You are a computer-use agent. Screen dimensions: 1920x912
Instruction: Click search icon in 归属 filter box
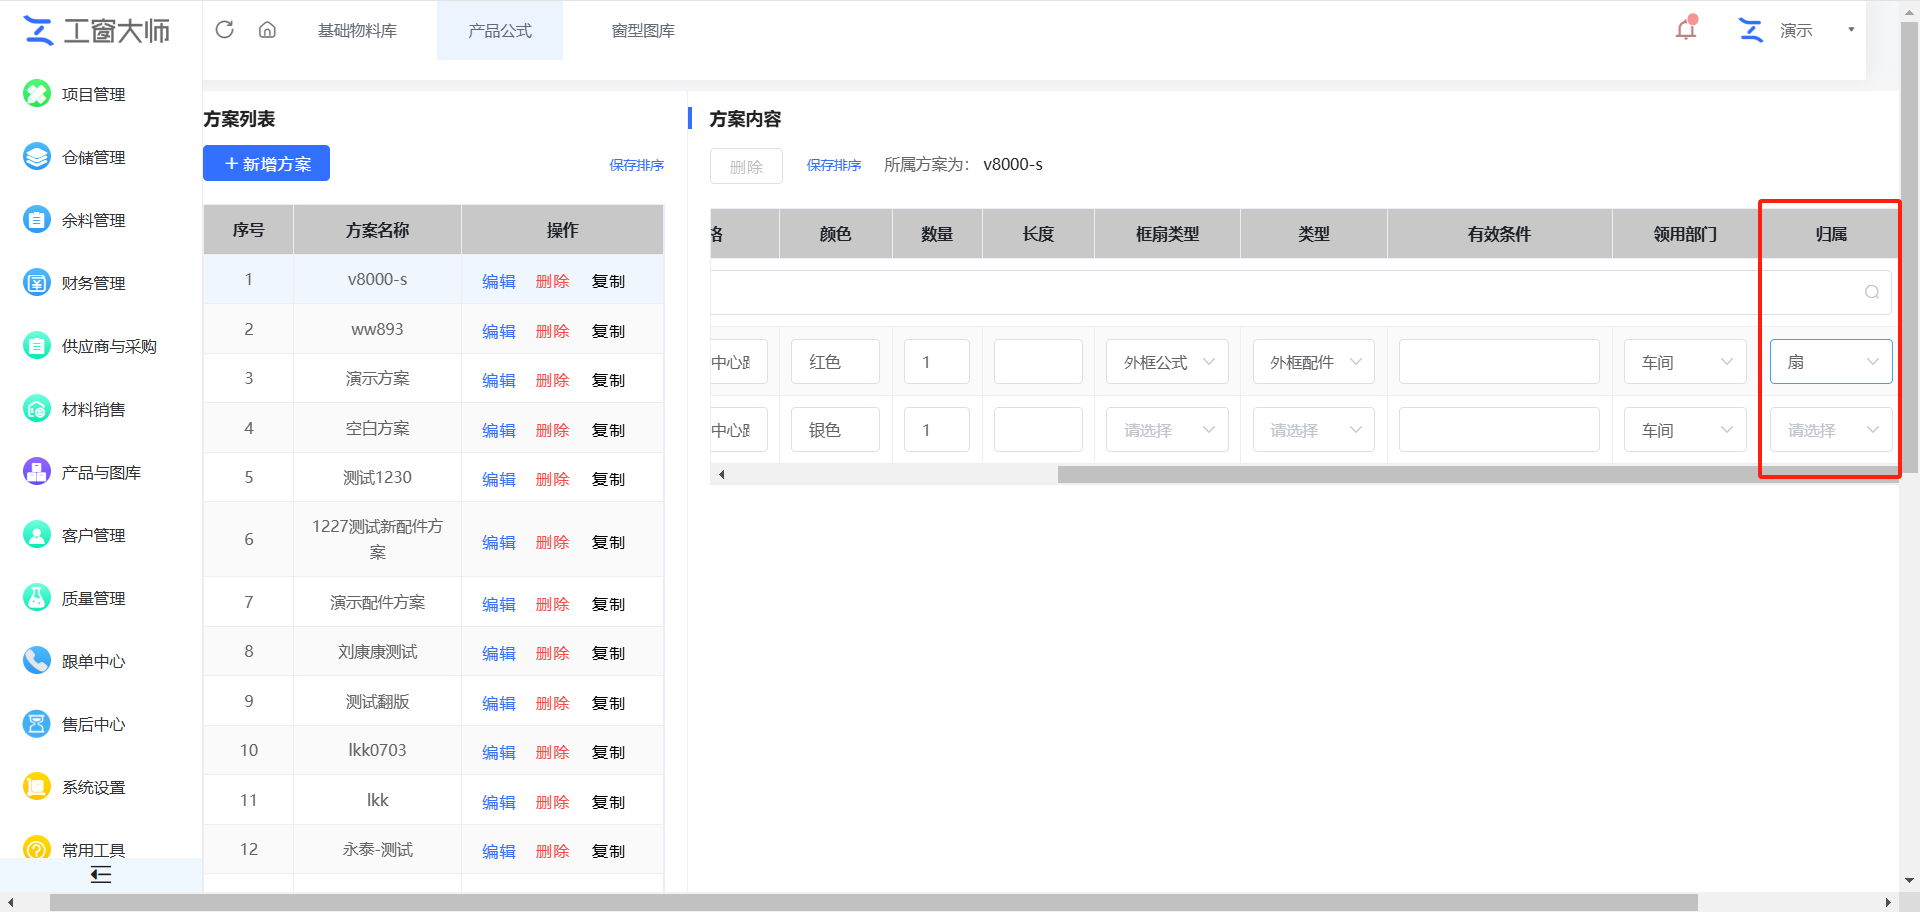[x=1871, y=292]
